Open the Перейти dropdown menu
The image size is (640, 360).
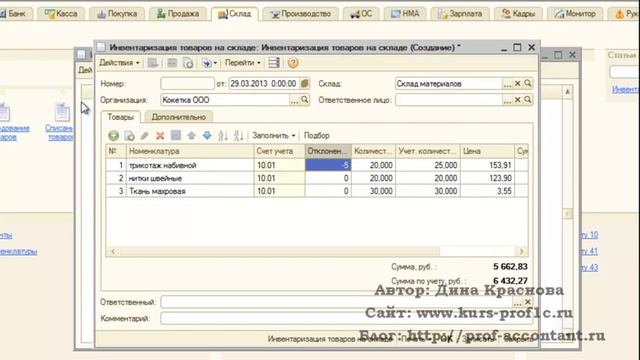[242, 63]
